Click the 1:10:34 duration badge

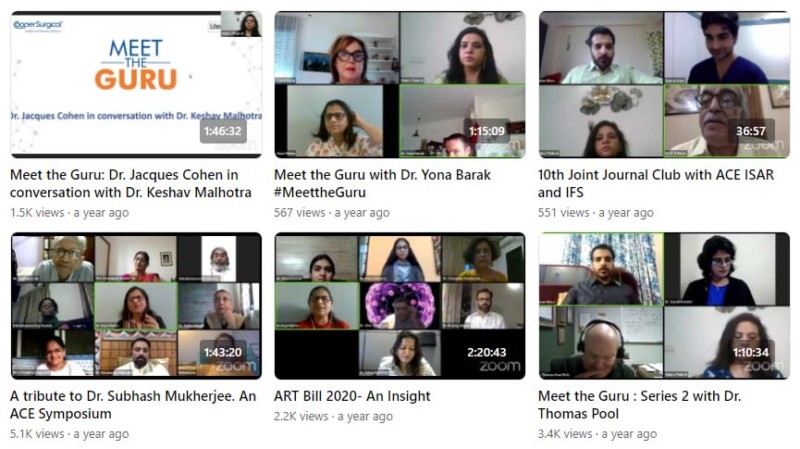751,353
